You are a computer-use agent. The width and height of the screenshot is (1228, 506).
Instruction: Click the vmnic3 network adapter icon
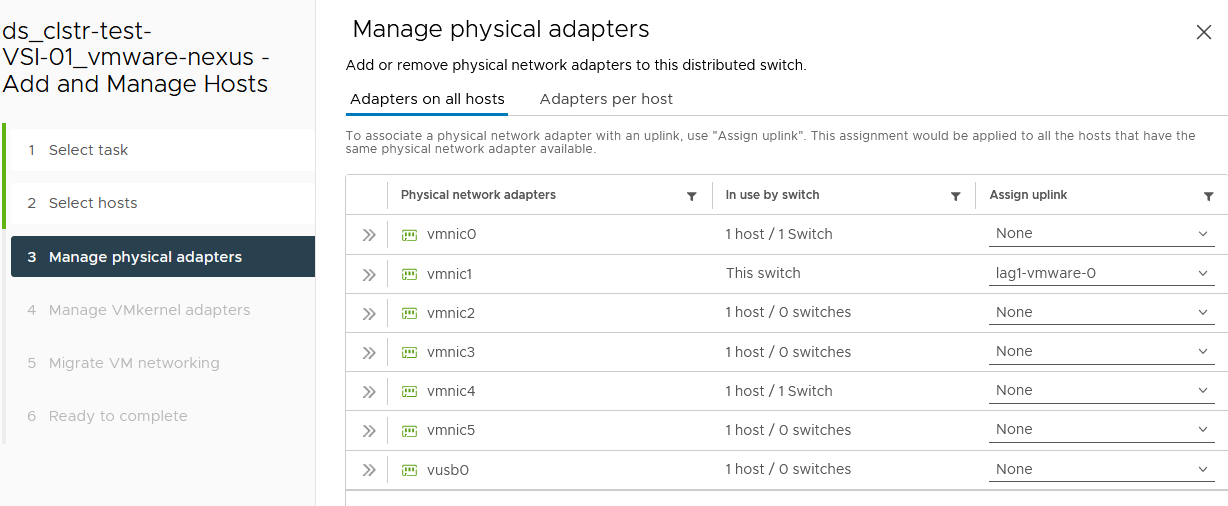point(409,352)
